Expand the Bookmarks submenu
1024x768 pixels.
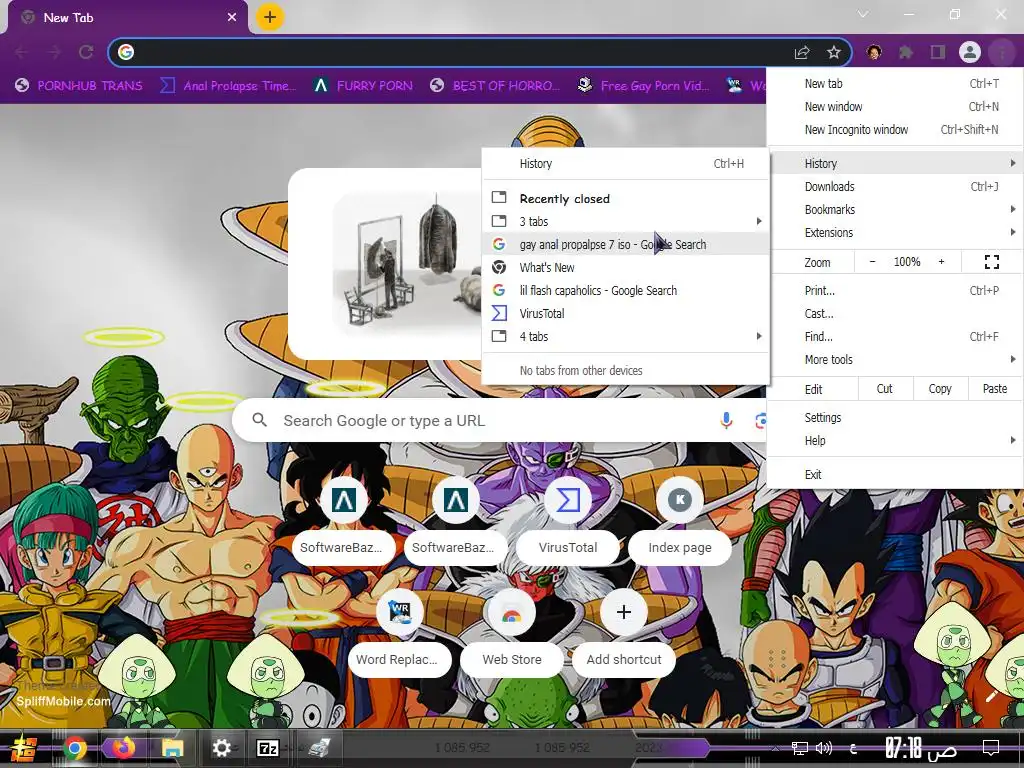point(895,209)
